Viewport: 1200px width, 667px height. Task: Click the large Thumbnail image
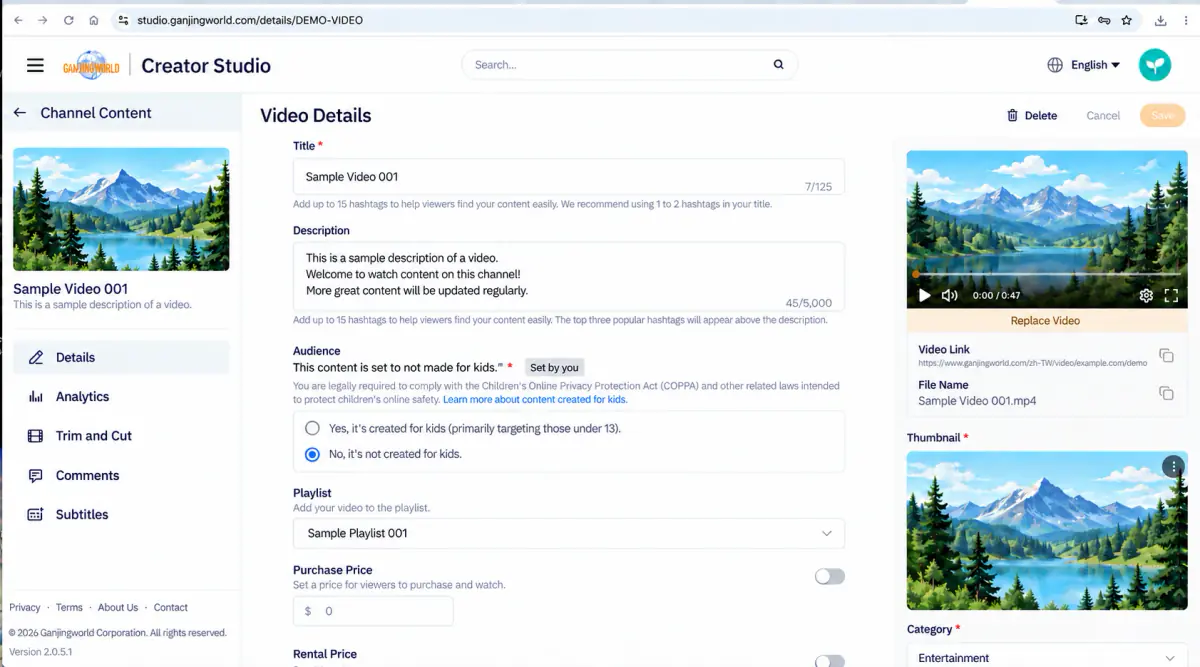[x=1047, y=530]
